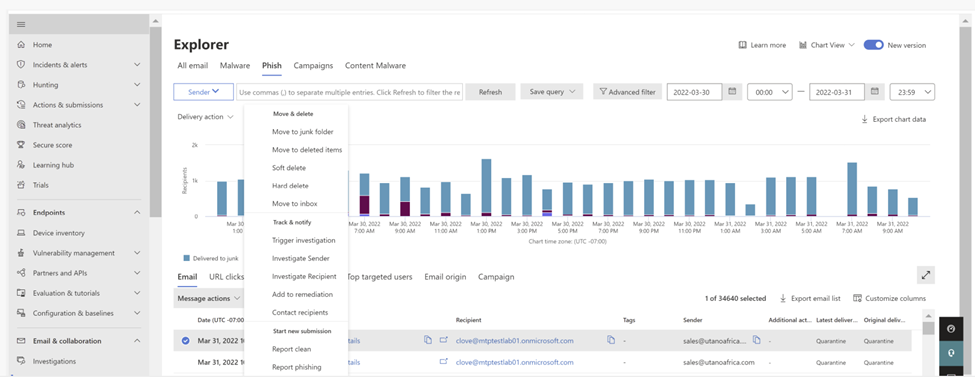The image size is (975, 377).
Task: Click the sender filter text input field
Action: (349, 92)
